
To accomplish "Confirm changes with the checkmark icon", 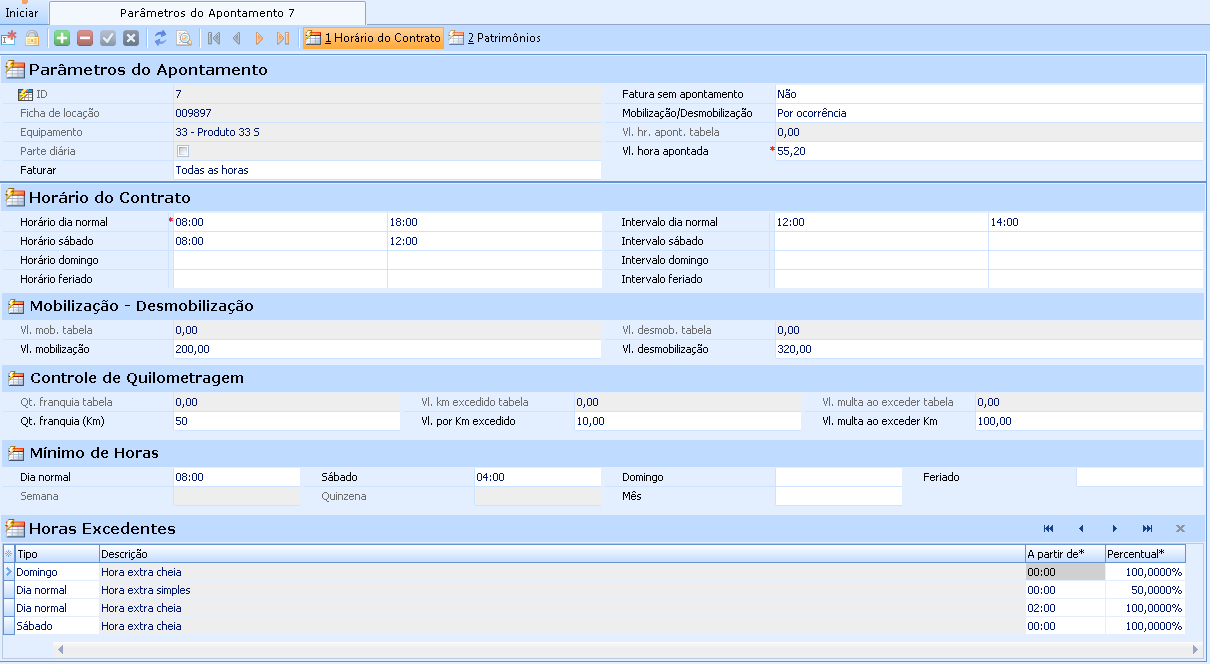I will pos(108,38).
